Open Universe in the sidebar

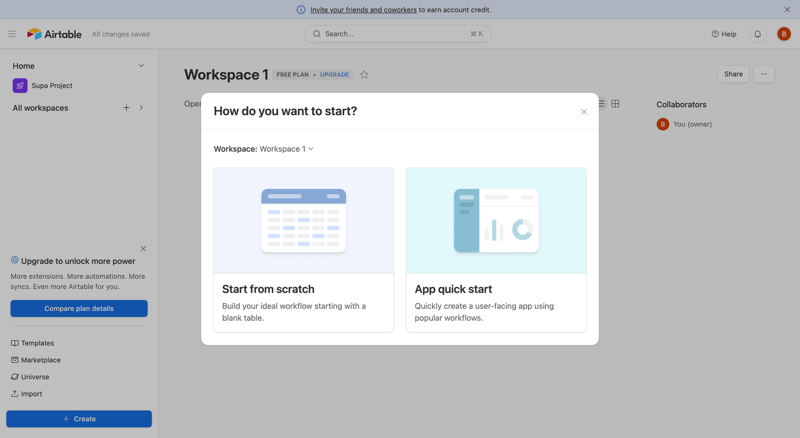(x=30, y=377)
